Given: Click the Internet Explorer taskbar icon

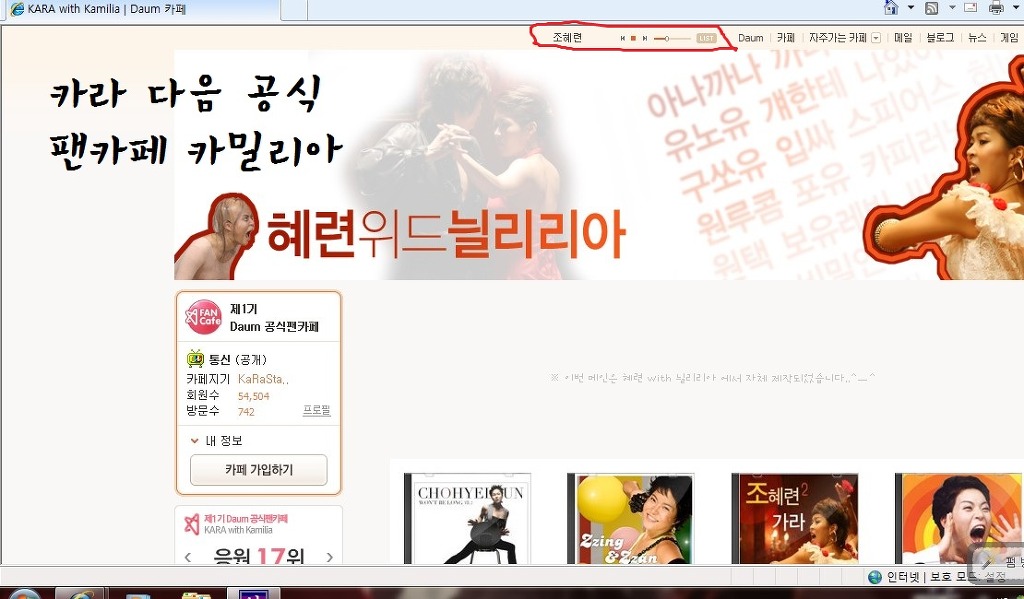Looking at the screenshot, I should 79,593.
